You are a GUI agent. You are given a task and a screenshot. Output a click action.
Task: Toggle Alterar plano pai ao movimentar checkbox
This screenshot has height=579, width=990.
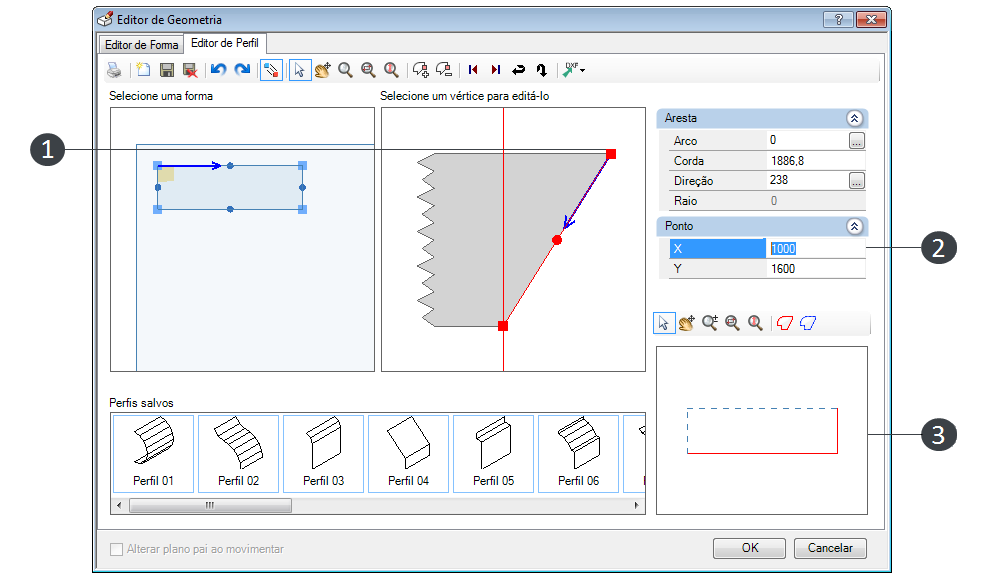coord(116,549)
